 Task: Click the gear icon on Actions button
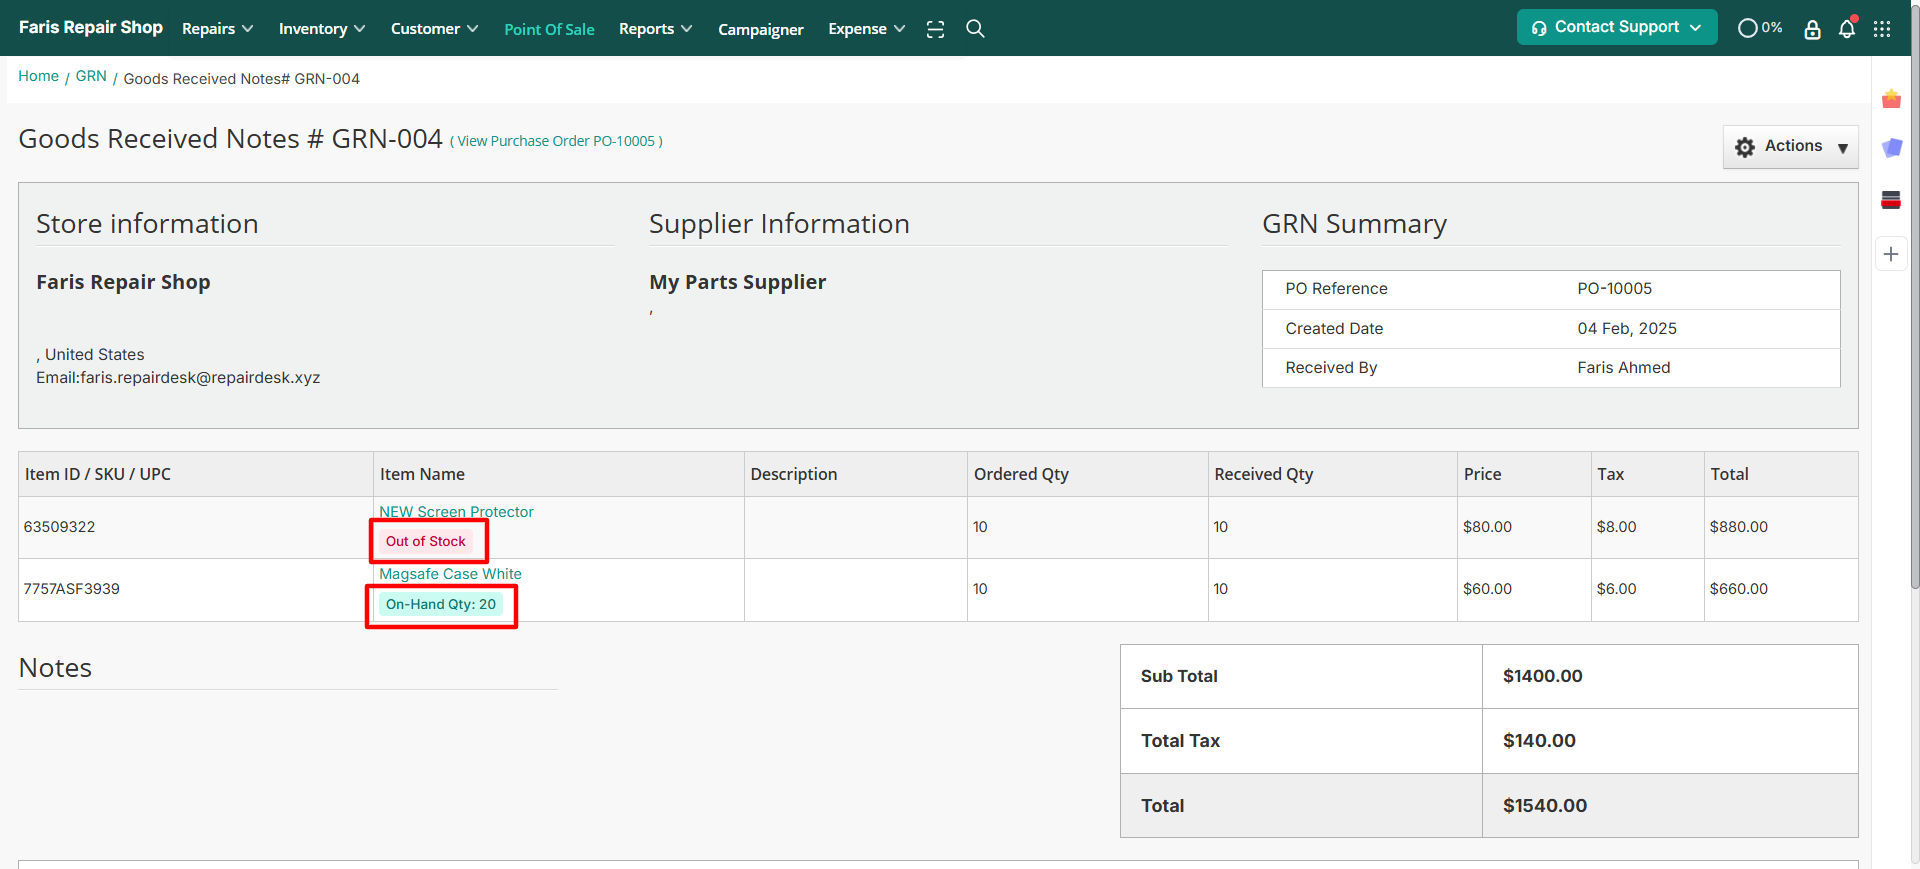click(1745, 147)
